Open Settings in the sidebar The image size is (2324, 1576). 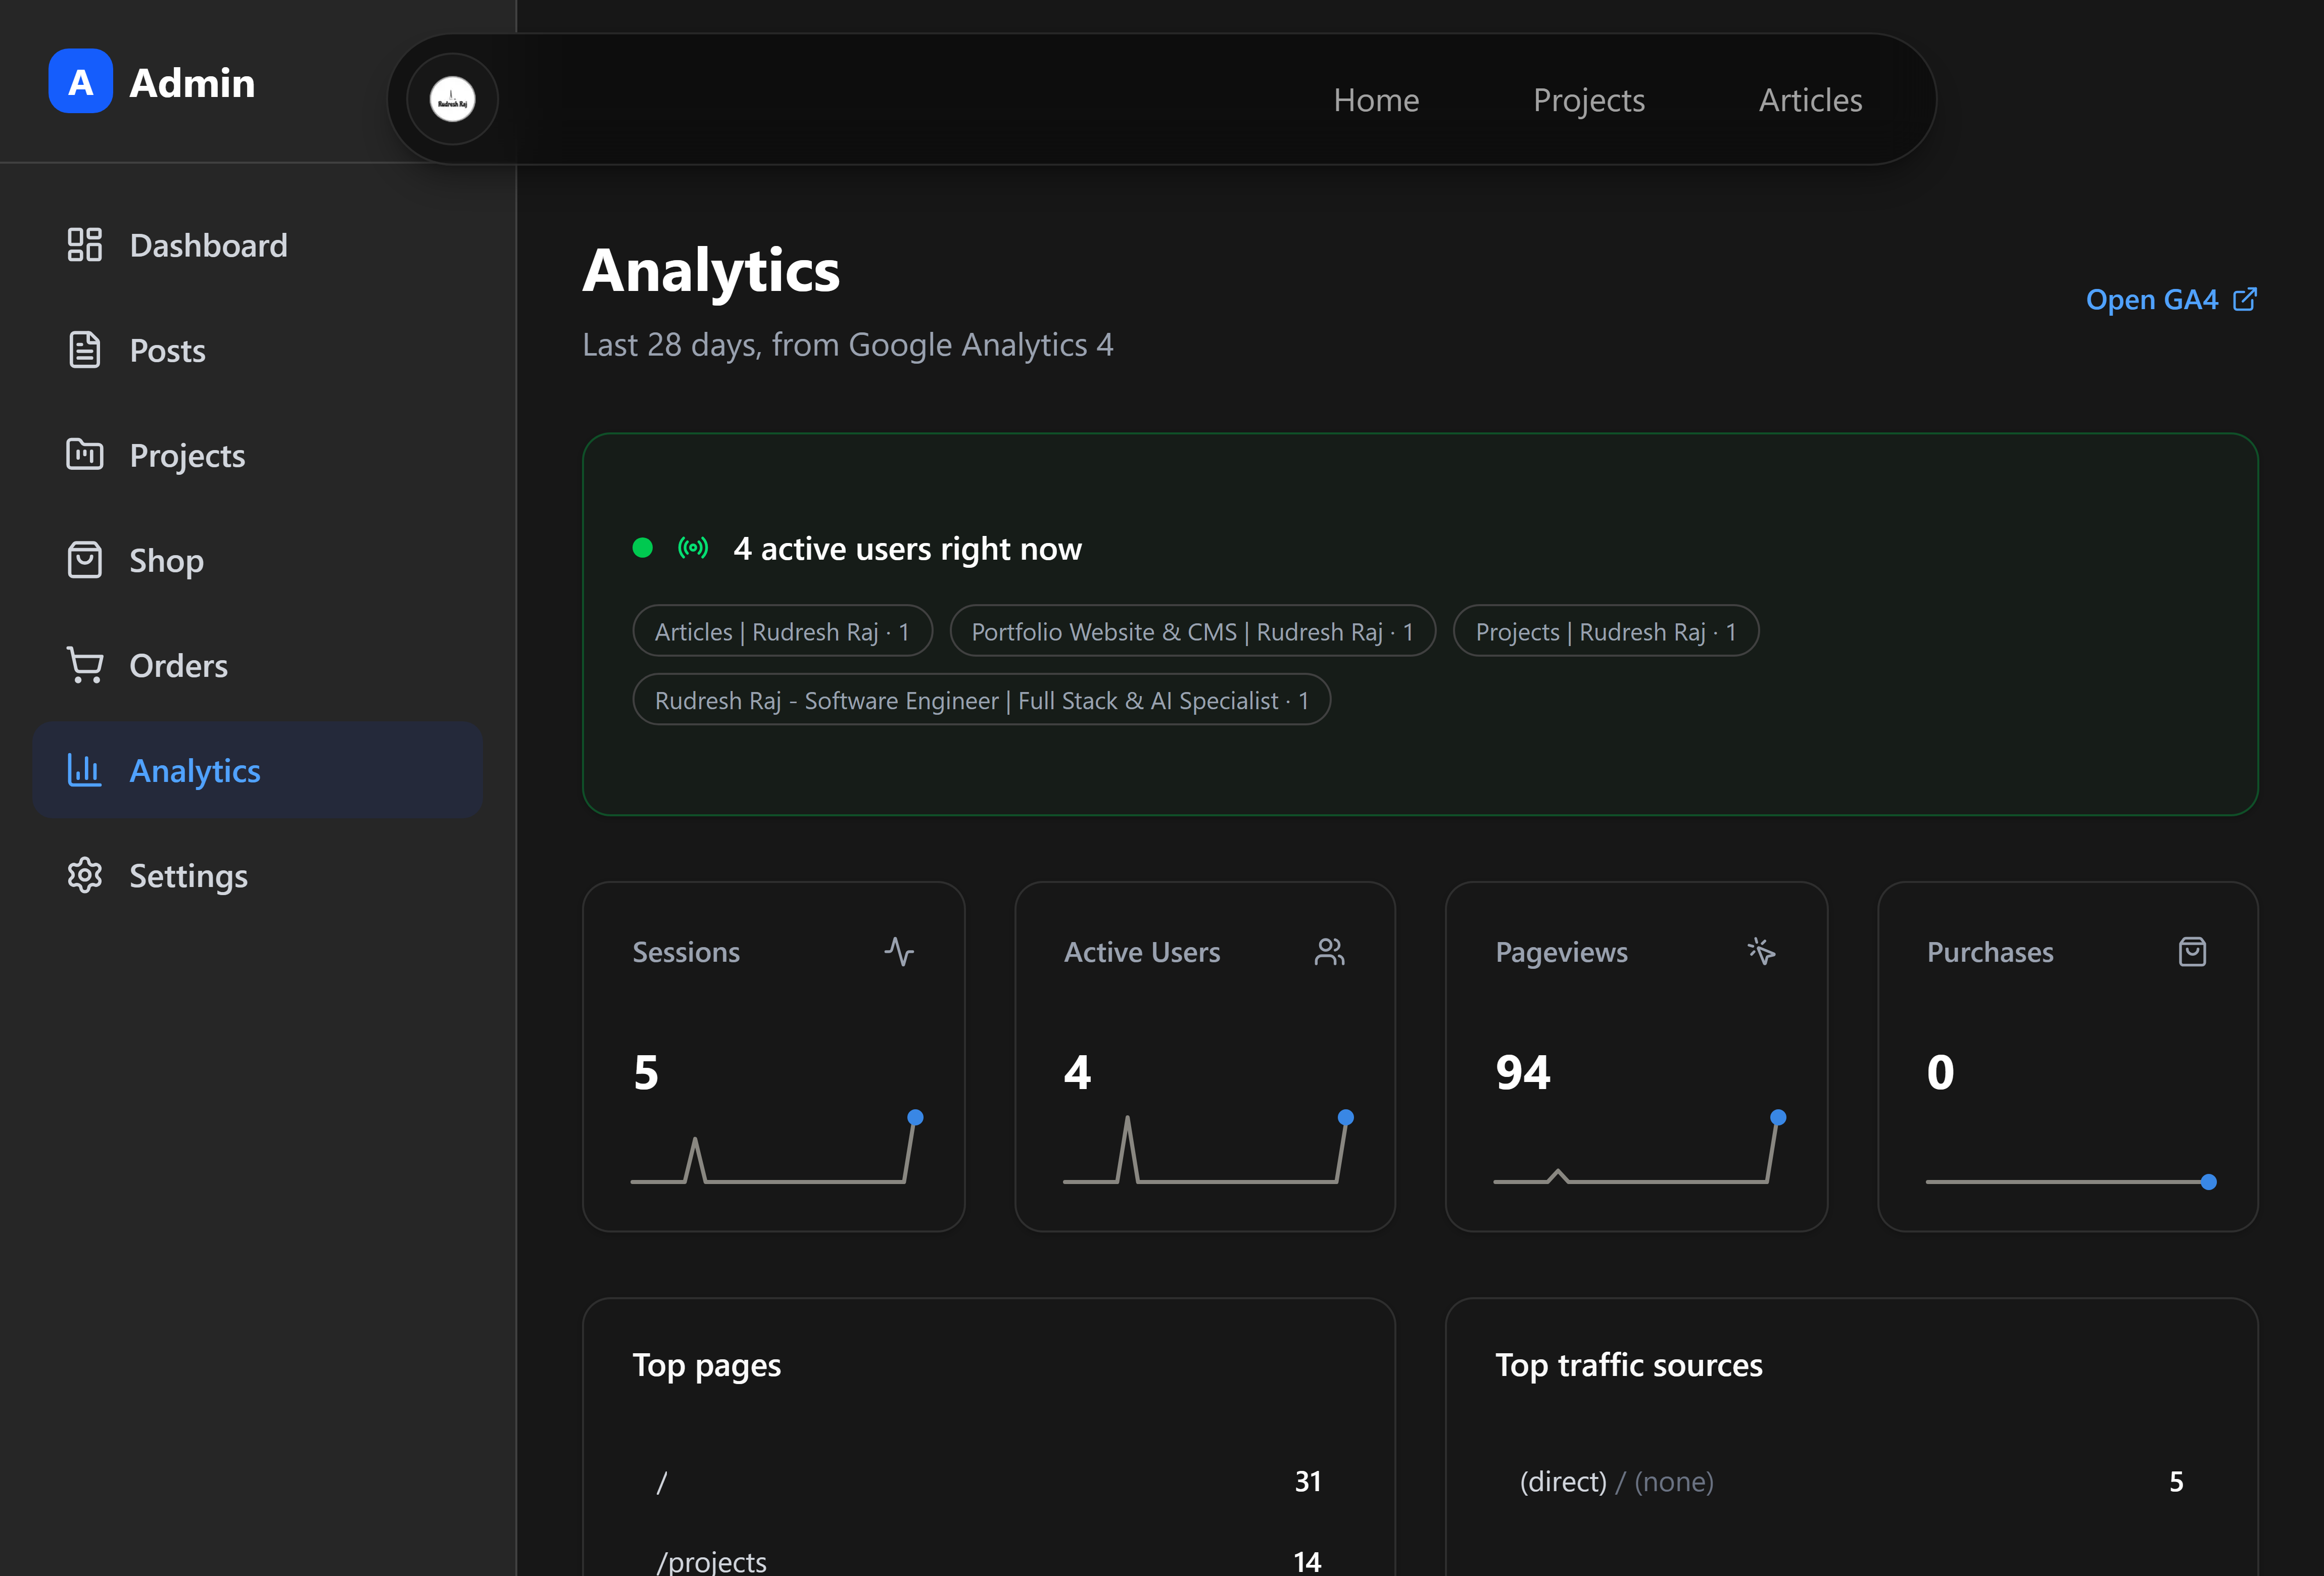(x=258, y=875)
